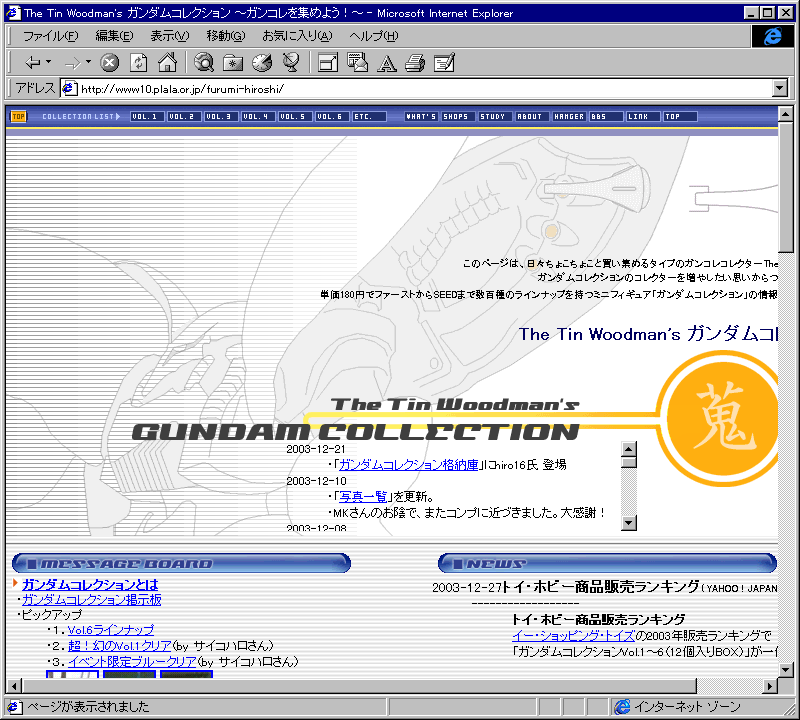Open the Back button history dropdown arrow
This screenshot has width=800, height=720.
tap(48, 62)
